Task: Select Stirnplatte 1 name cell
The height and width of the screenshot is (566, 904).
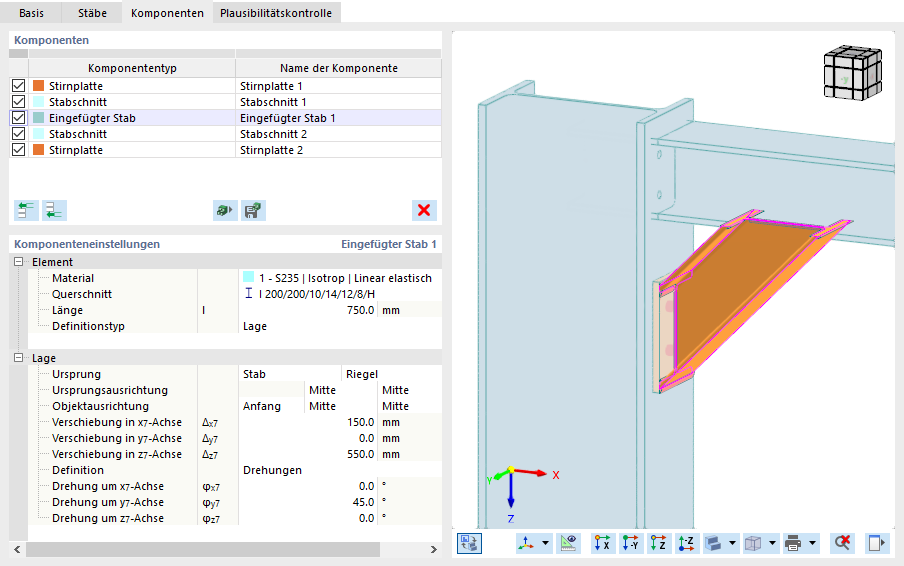Action: 338,86
